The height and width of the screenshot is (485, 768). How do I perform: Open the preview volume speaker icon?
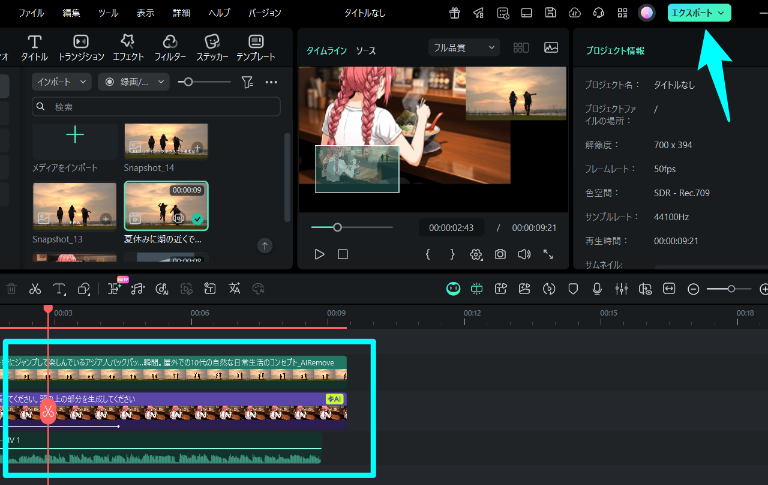[x=524, y=254]
